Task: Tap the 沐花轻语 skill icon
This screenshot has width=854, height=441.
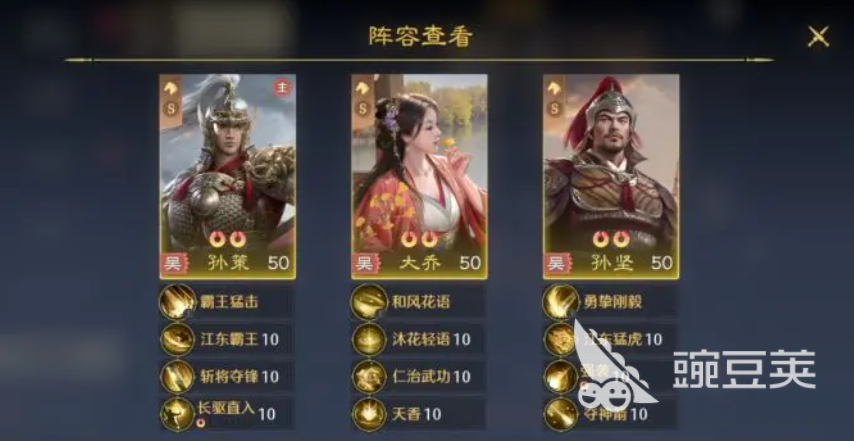Action: (369, 339)
